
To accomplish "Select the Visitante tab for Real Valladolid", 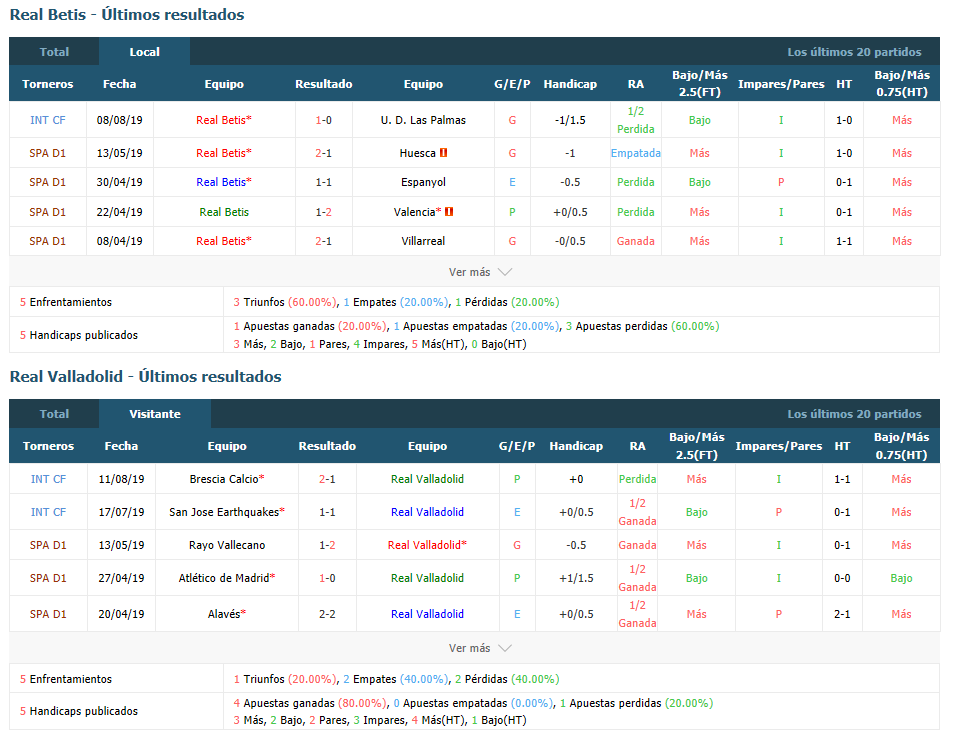I will 155,414.
